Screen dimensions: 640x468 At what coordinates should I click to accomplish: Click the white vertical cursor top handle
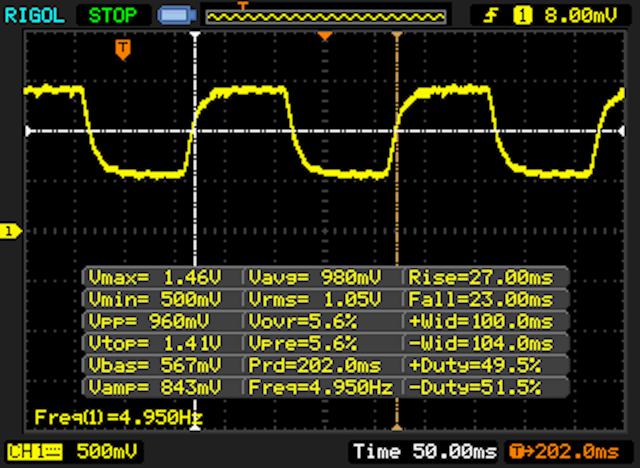195,35
